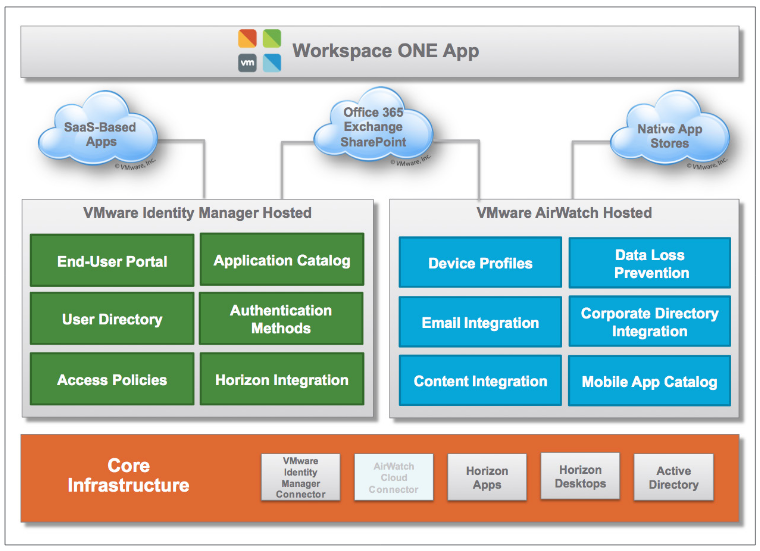Click the Active Directory box
Screen dimensions: 760x551
[674, 477]
